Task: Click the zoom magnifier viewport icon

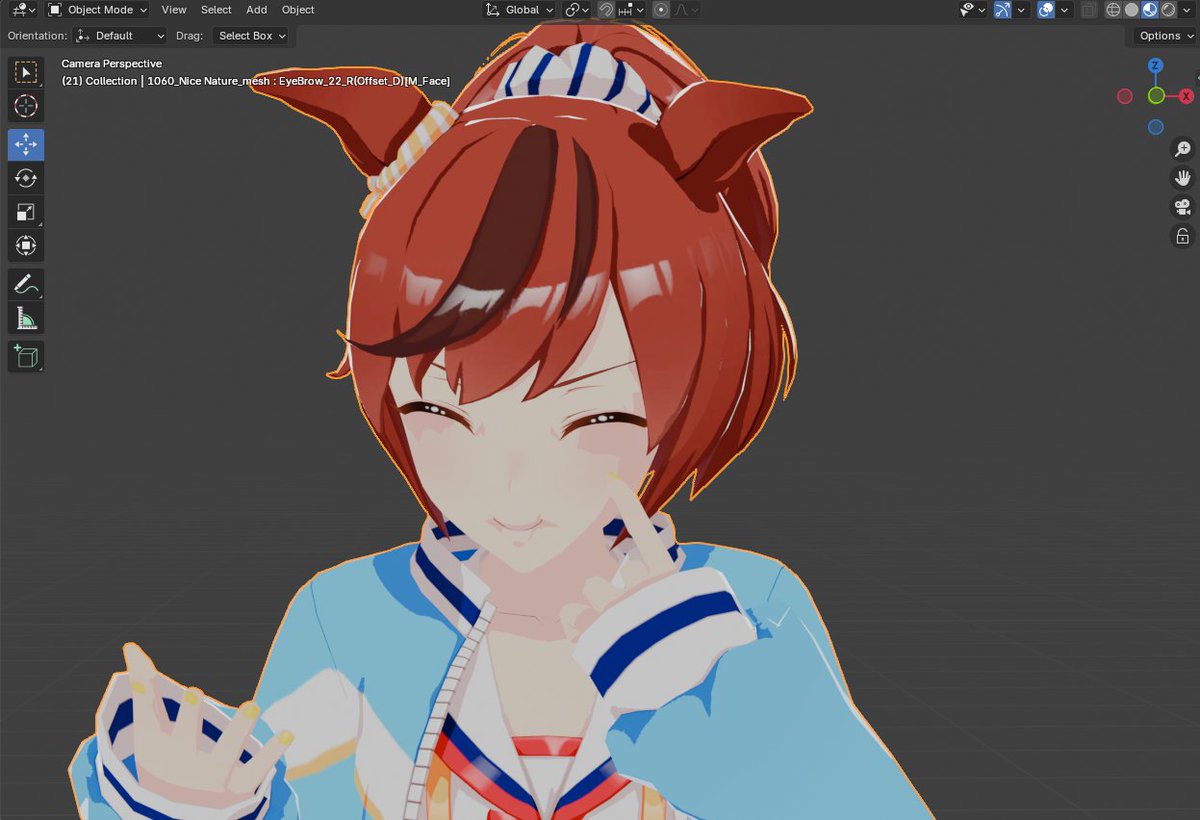Action: click(x=1183, y=149)
